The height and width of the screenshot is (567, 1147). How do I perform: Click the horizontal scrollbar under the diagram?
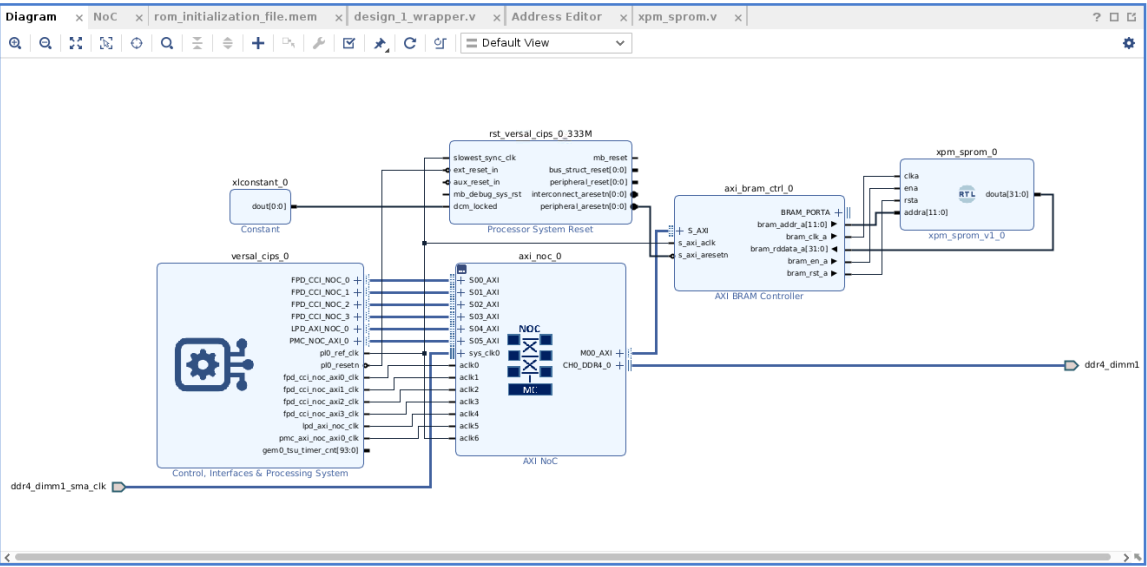tap(560, 557)
